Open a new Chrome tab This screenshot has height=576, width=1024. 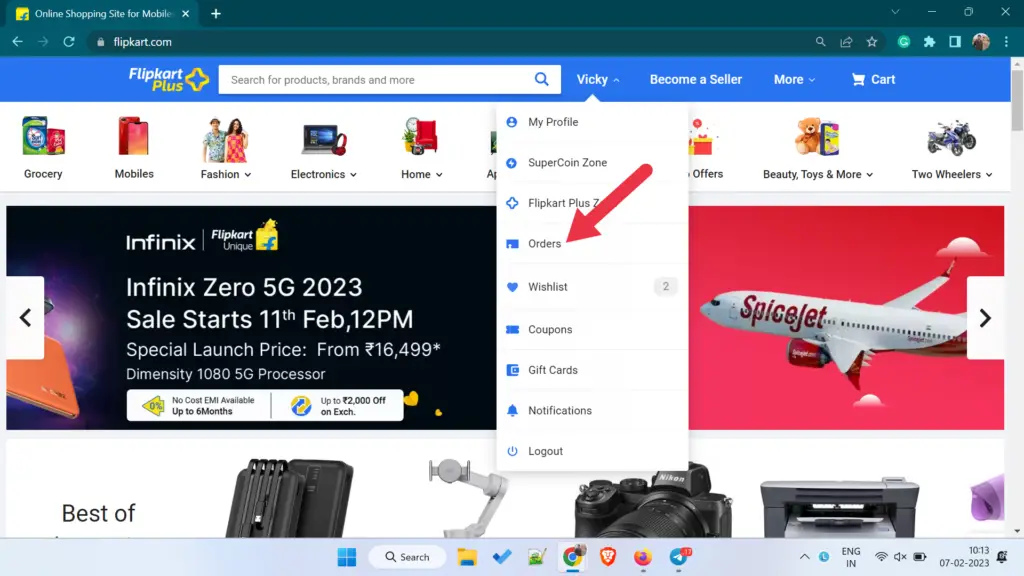pos(216,13)
